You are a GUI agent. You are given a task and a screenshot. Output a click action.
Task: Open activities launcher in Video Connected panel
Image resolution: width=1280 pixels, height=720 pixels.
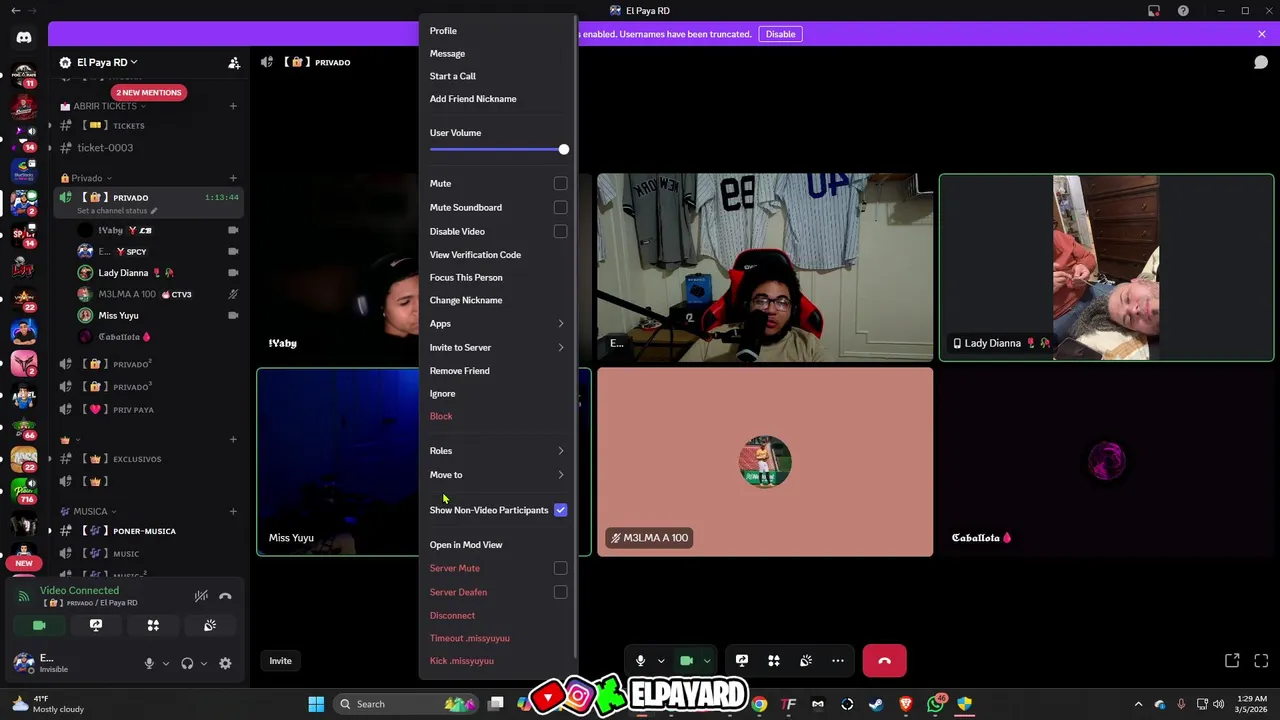point(153,625)
